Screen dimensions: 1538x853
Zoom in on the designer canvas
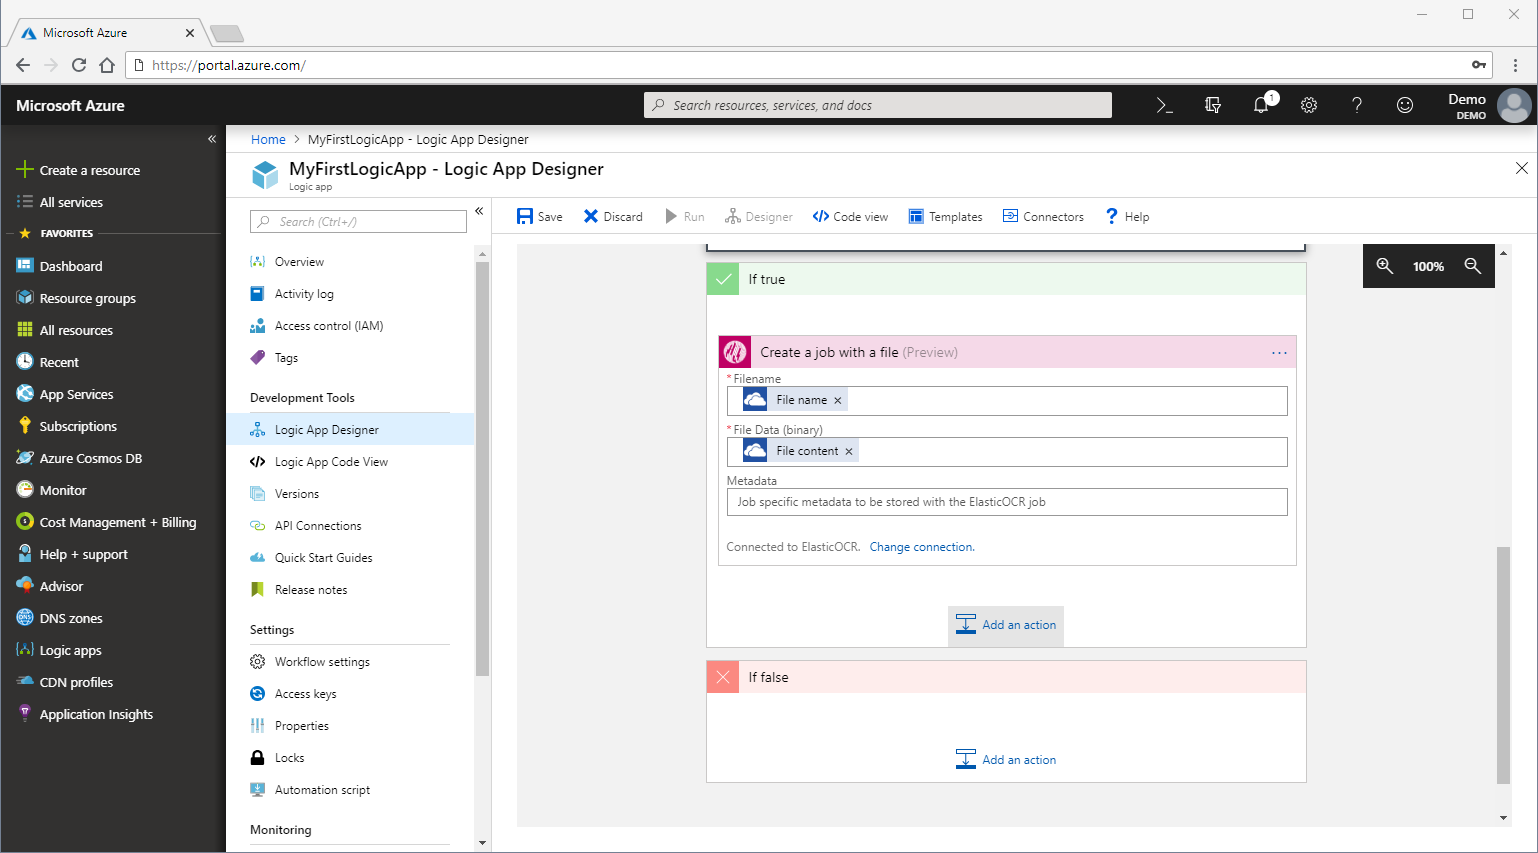(1385, 266)
